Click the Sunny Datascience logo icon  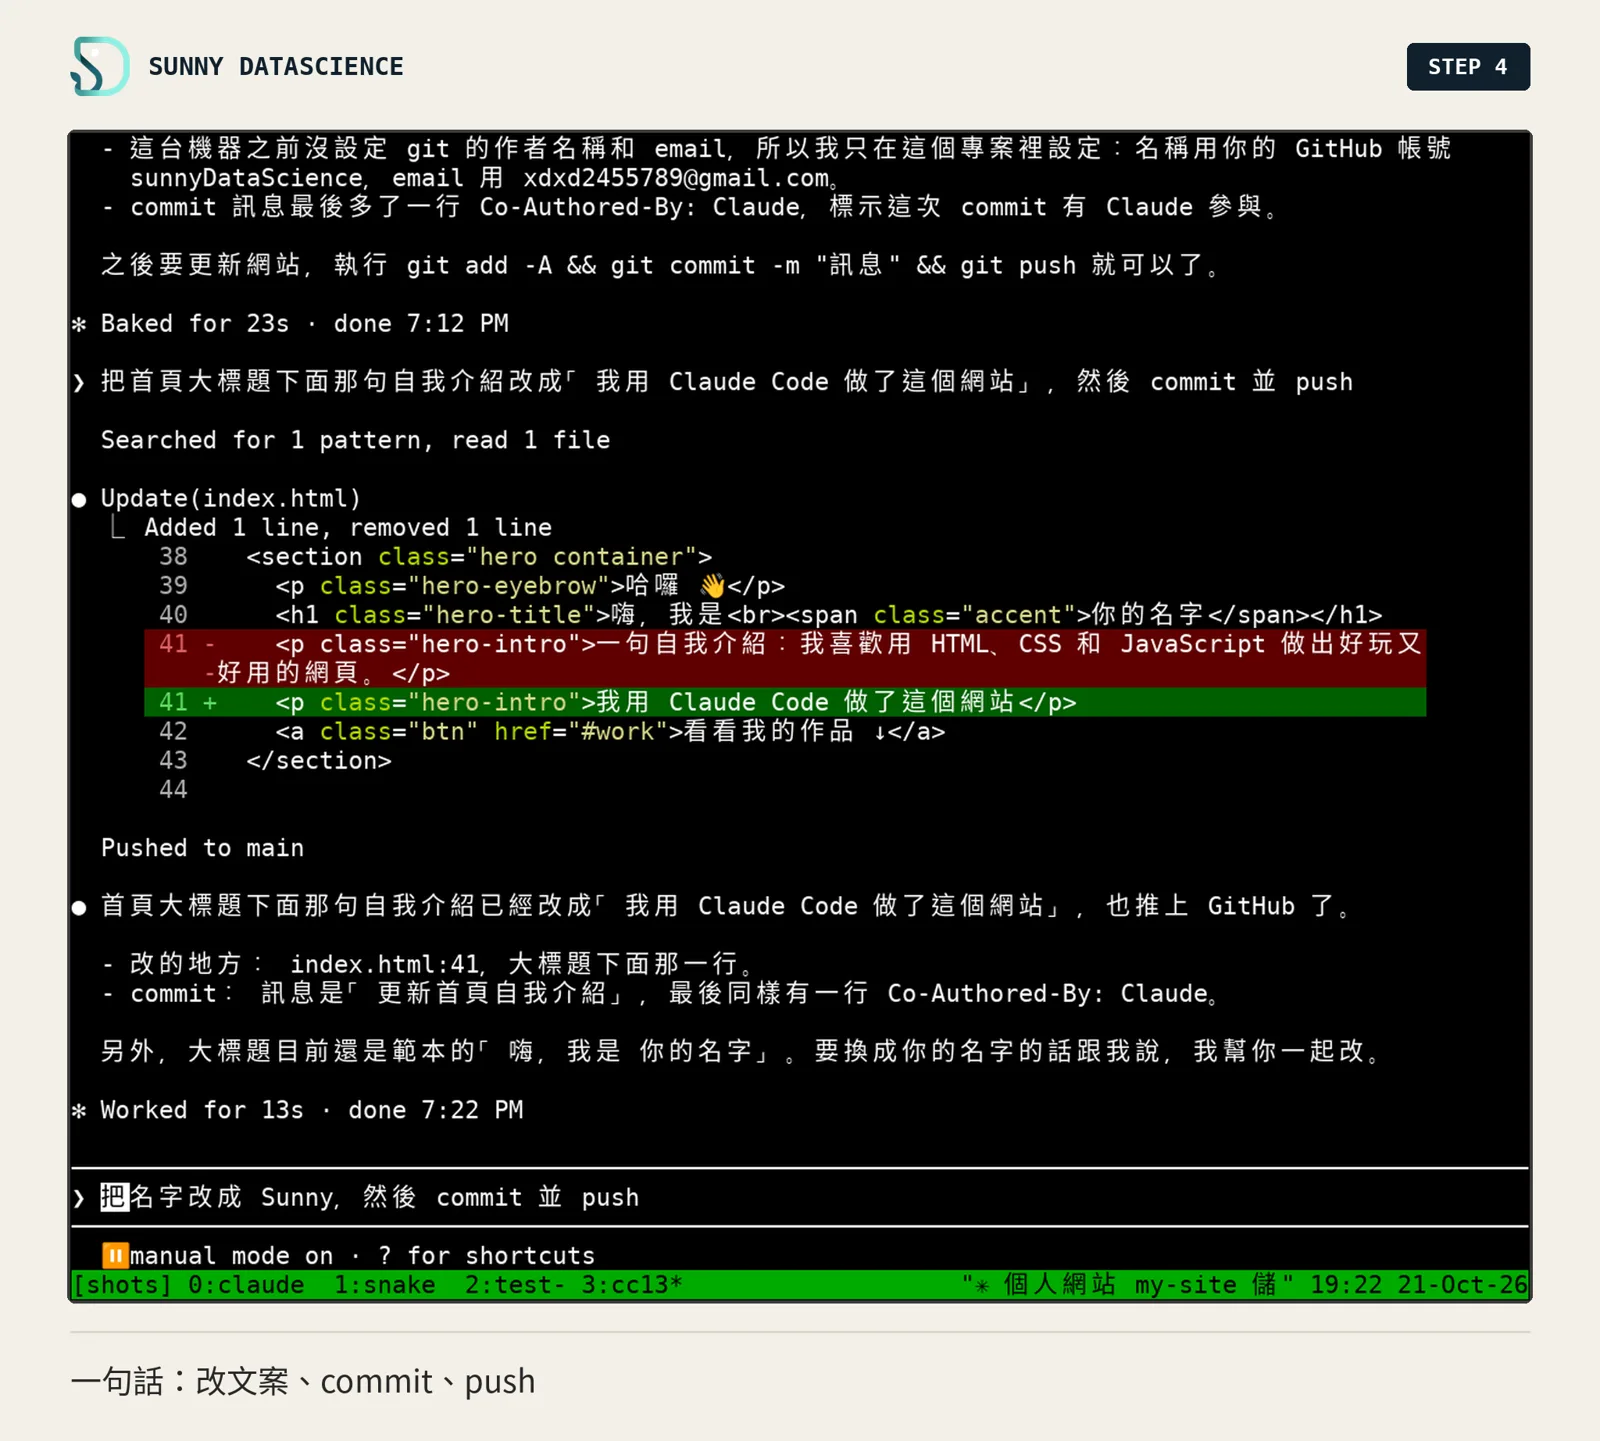pos(100,66)
